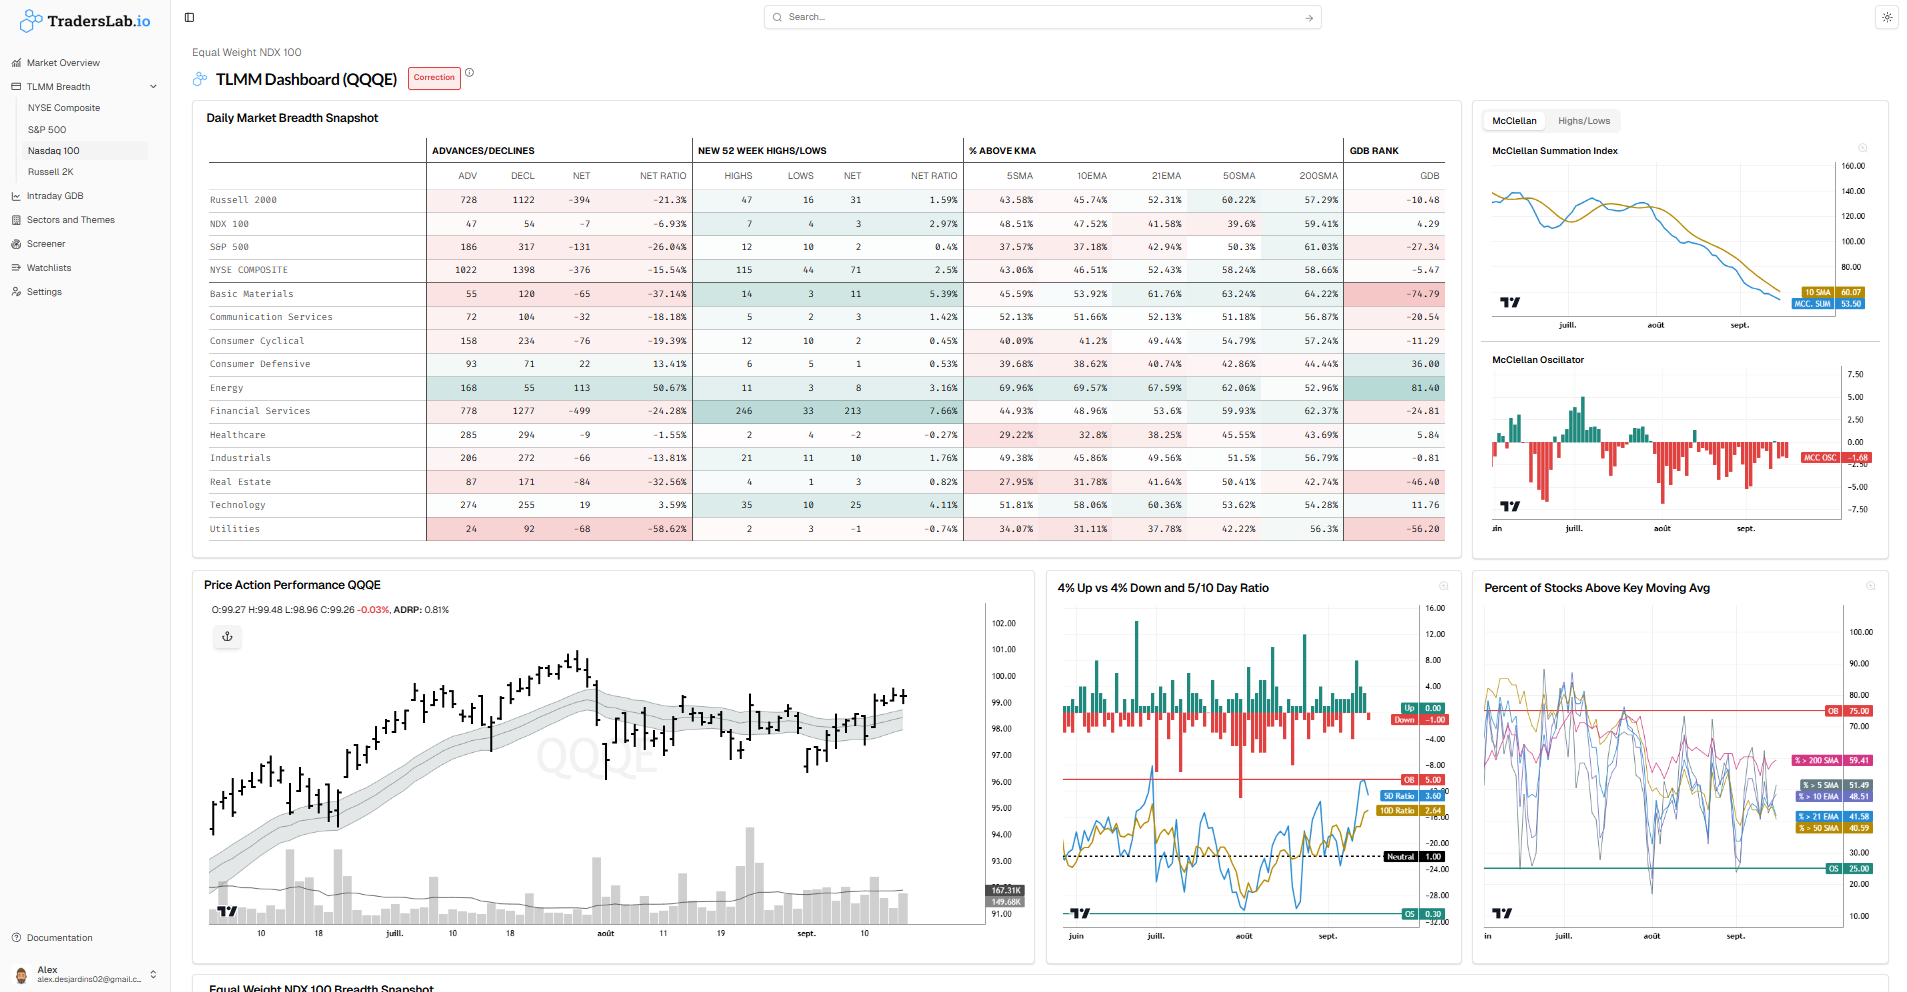The height and width of the screenshot is (992, 1907).
Task: Click zoom icon on Percent of Stocks panel
Action: 1870,586
